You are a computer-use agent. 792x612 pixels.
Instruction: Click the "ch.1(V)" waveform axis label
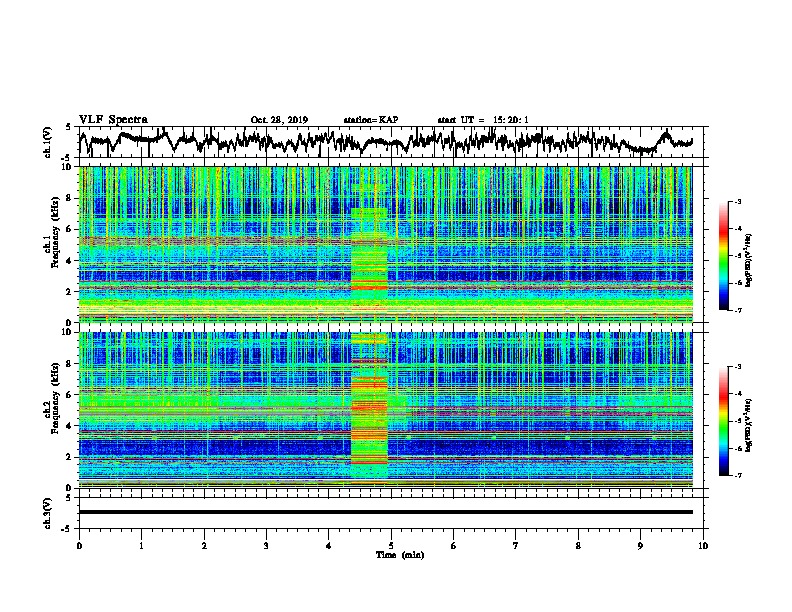[x=47, y=142]
